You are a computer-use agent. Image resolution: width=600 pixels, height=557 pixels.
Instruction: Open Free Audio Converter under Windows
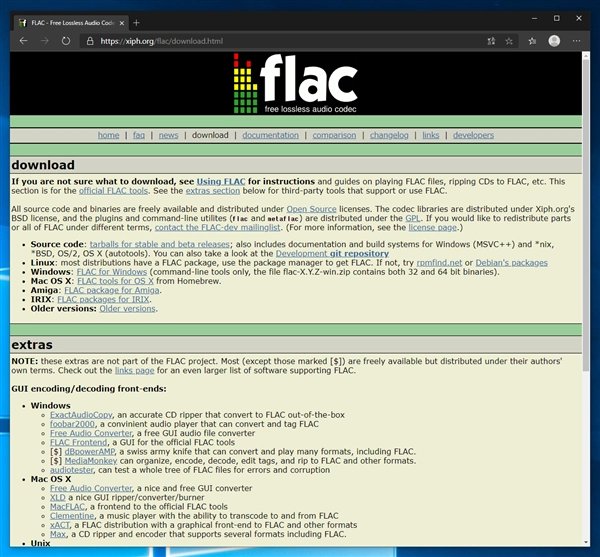point(91,433)
